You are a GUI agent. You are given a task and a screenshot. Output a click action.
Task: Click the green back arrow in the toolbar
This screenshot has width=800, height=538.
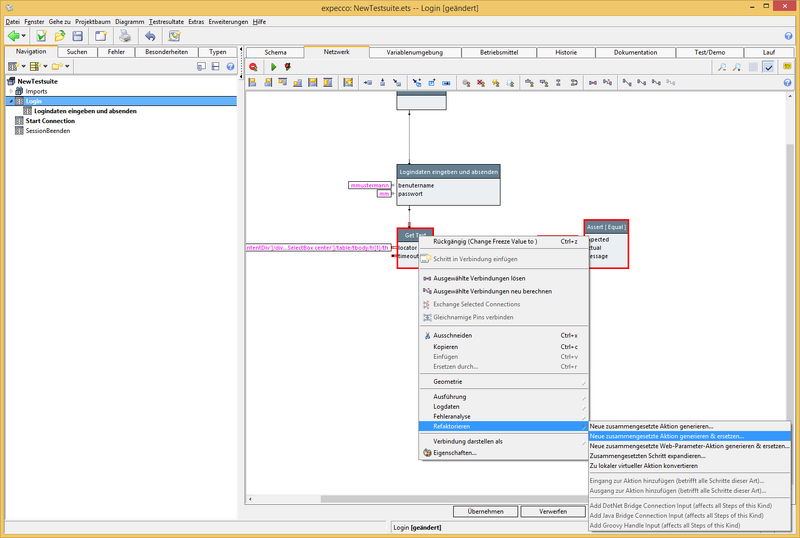click(x=14, y=36)
